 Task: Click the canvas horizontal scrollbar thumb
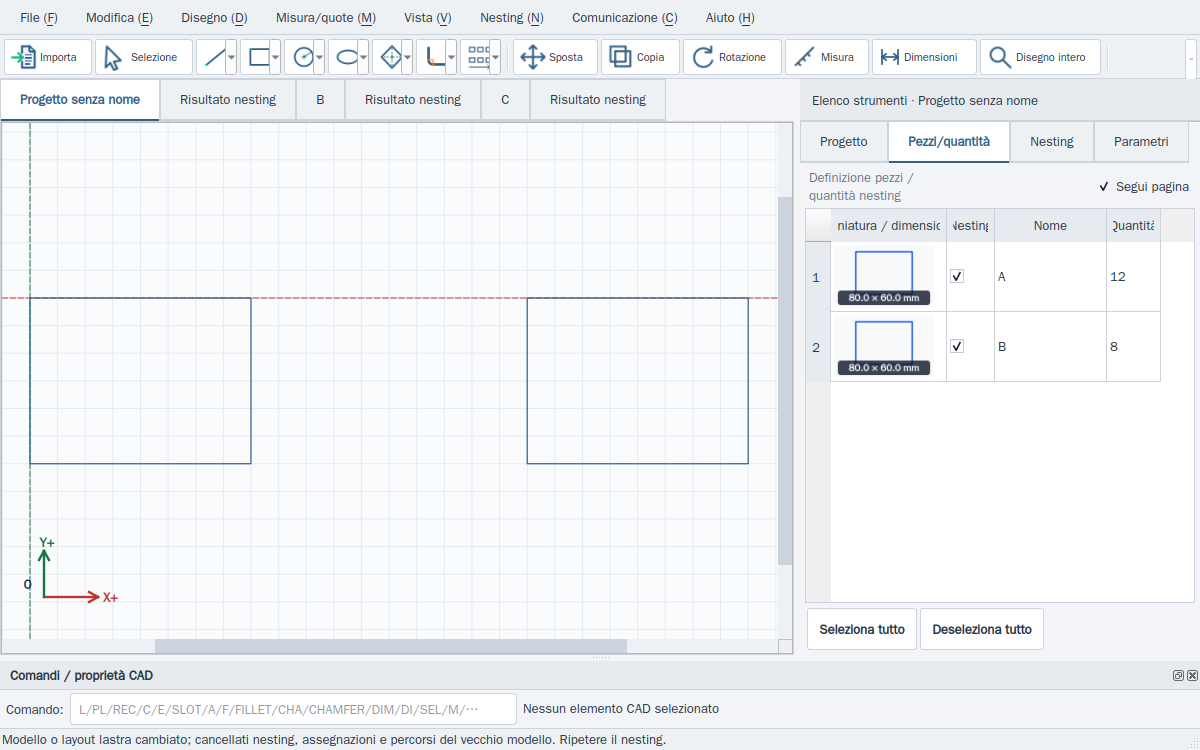coord(390,646)
